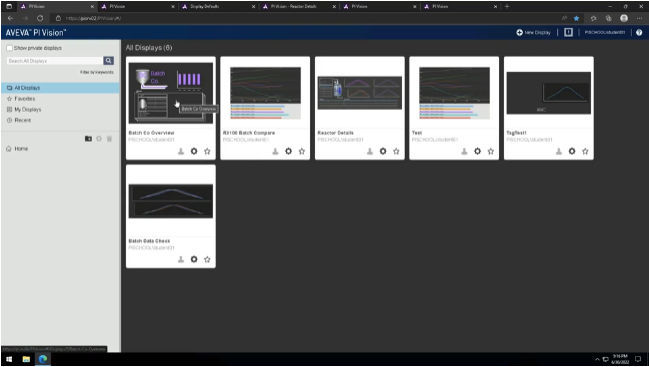Viewport: 649px width, 367px height.
Task: Focus the Search All Displays field
Action: point(55,61)
